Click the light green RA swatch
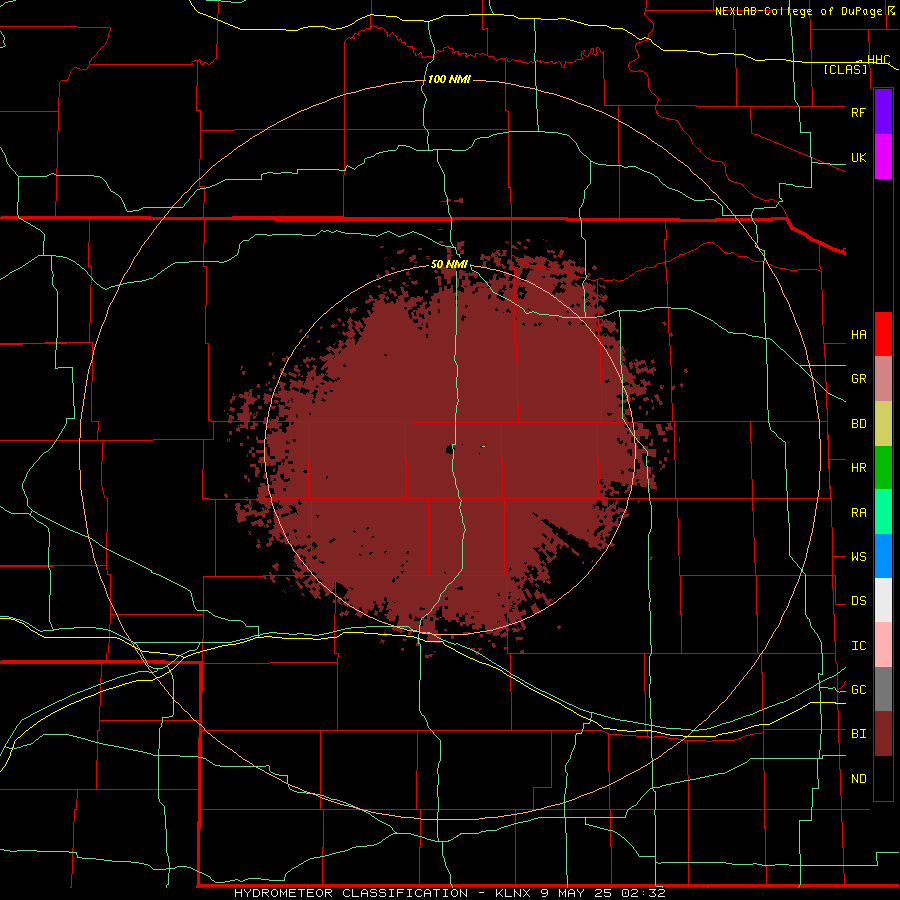The width and height of the screenshot is (900, 900). coord(883,512)
